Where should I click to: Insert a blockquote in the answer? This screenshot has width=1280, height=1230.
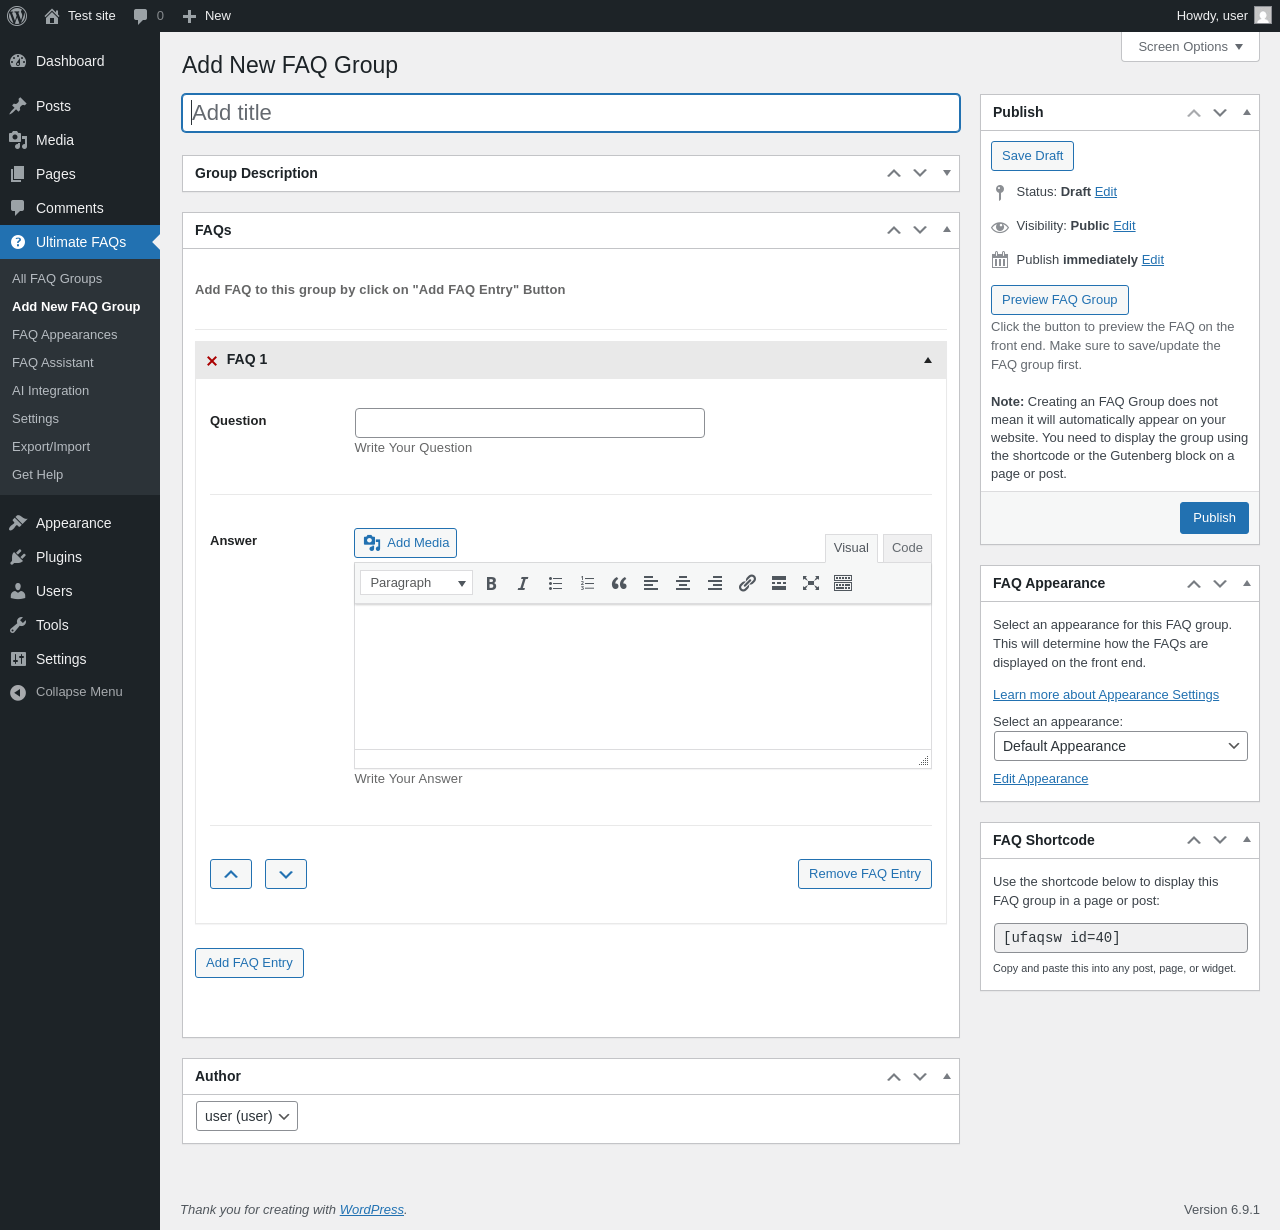tap(619, 583)
